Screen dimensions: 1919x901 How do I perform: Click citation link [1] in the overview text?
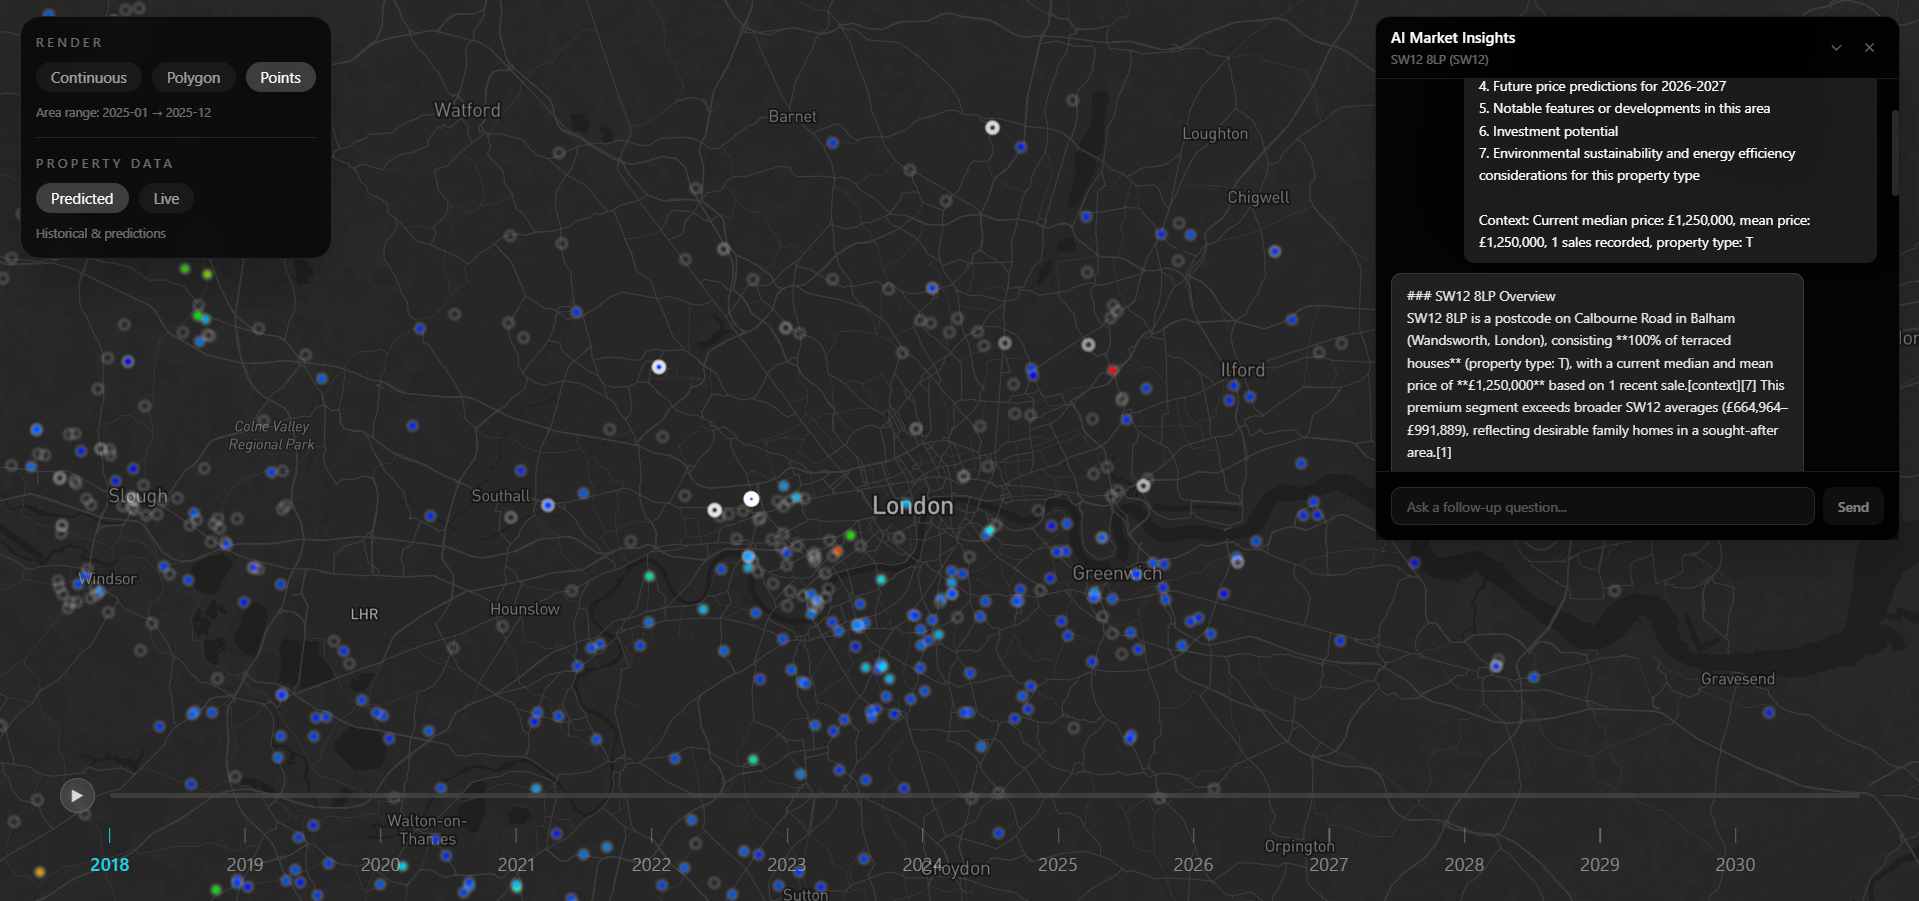pos(1443,452)
